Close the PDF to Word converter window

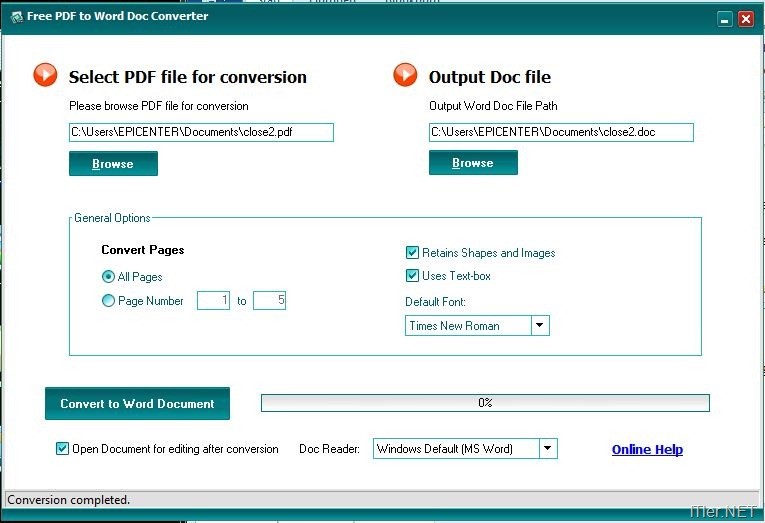pyautogui.click(x=746, y=19)
